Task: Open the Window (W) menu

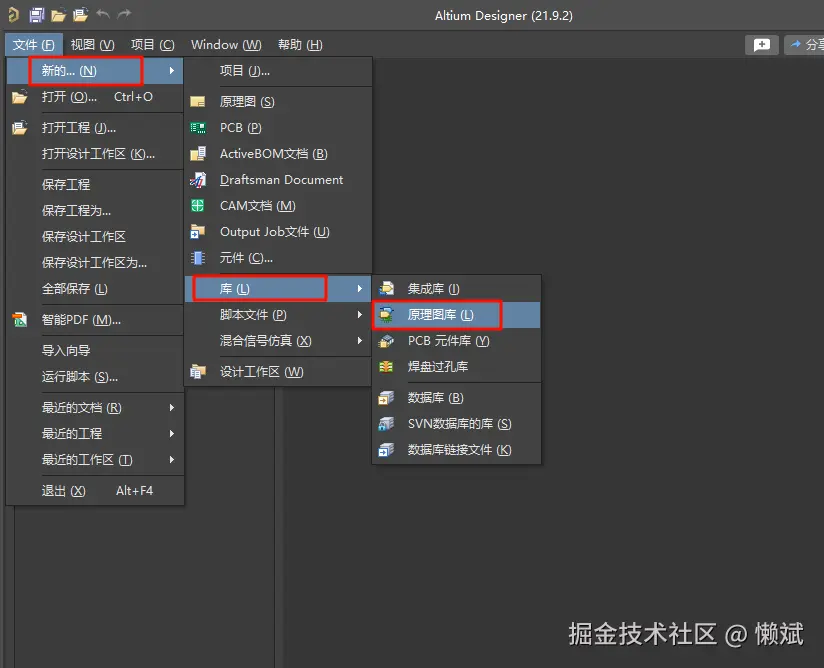Action: [x=226, y=45]
